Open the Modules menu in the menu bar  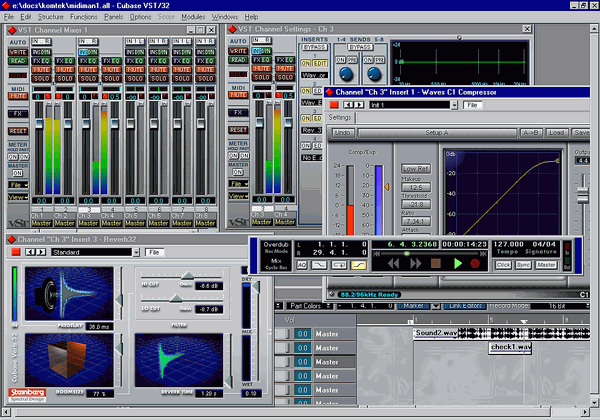point(193,17)
